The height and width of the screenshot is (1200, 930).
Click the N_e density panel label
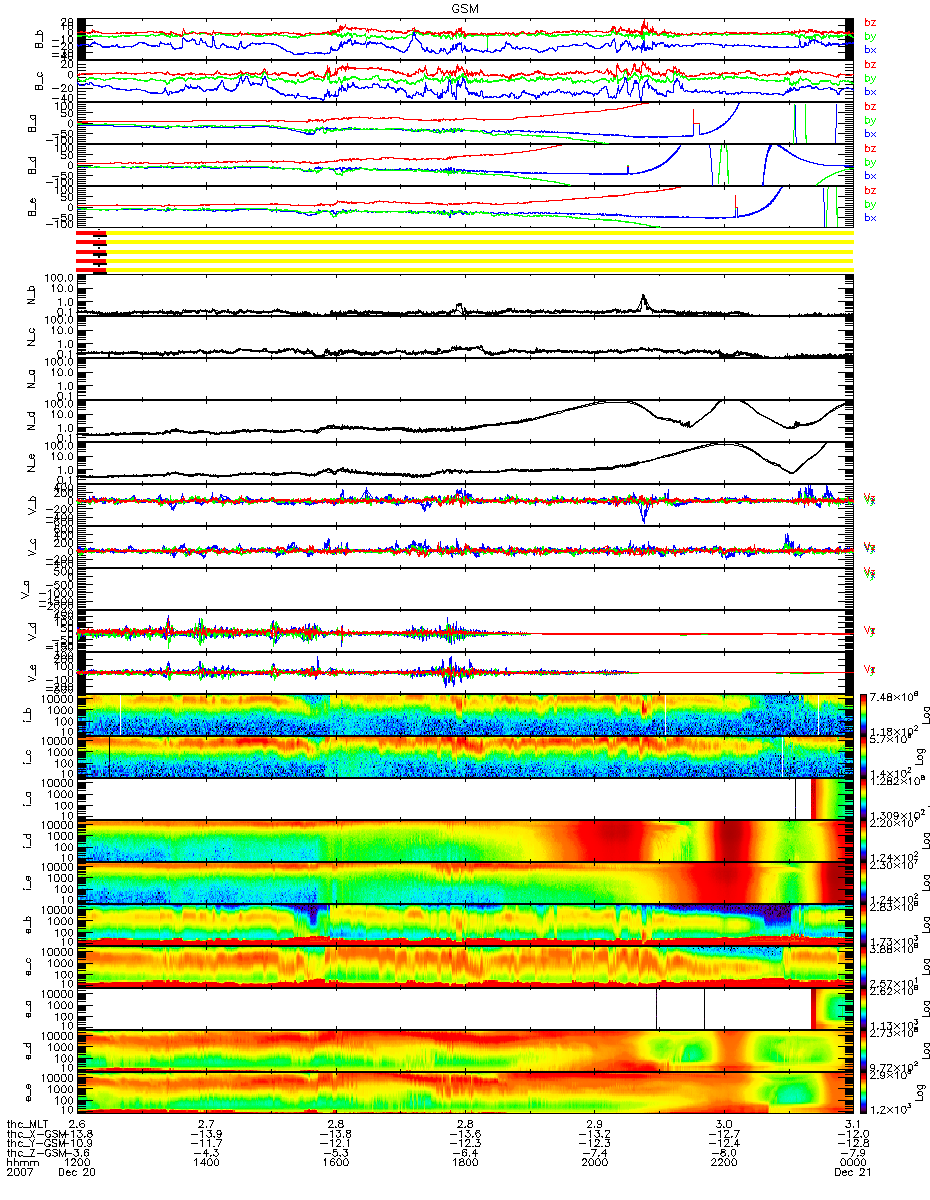[x=29, y=463]
